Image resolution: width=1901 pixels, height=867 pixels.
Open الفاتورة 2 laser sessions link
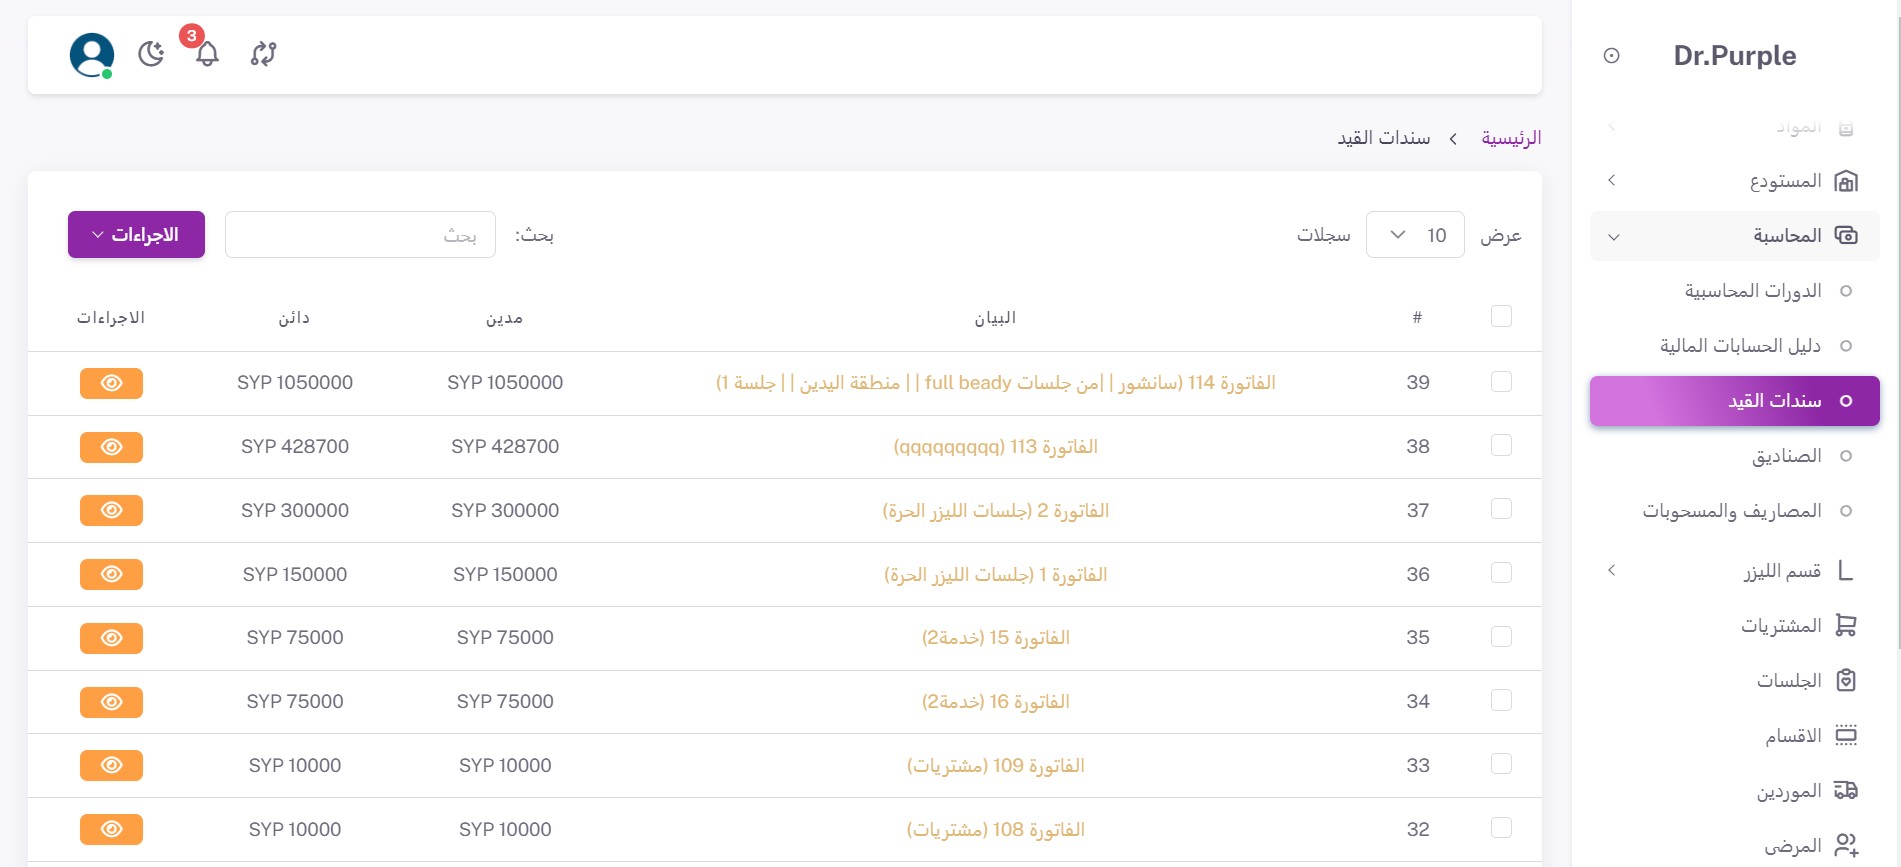point(995,511)
